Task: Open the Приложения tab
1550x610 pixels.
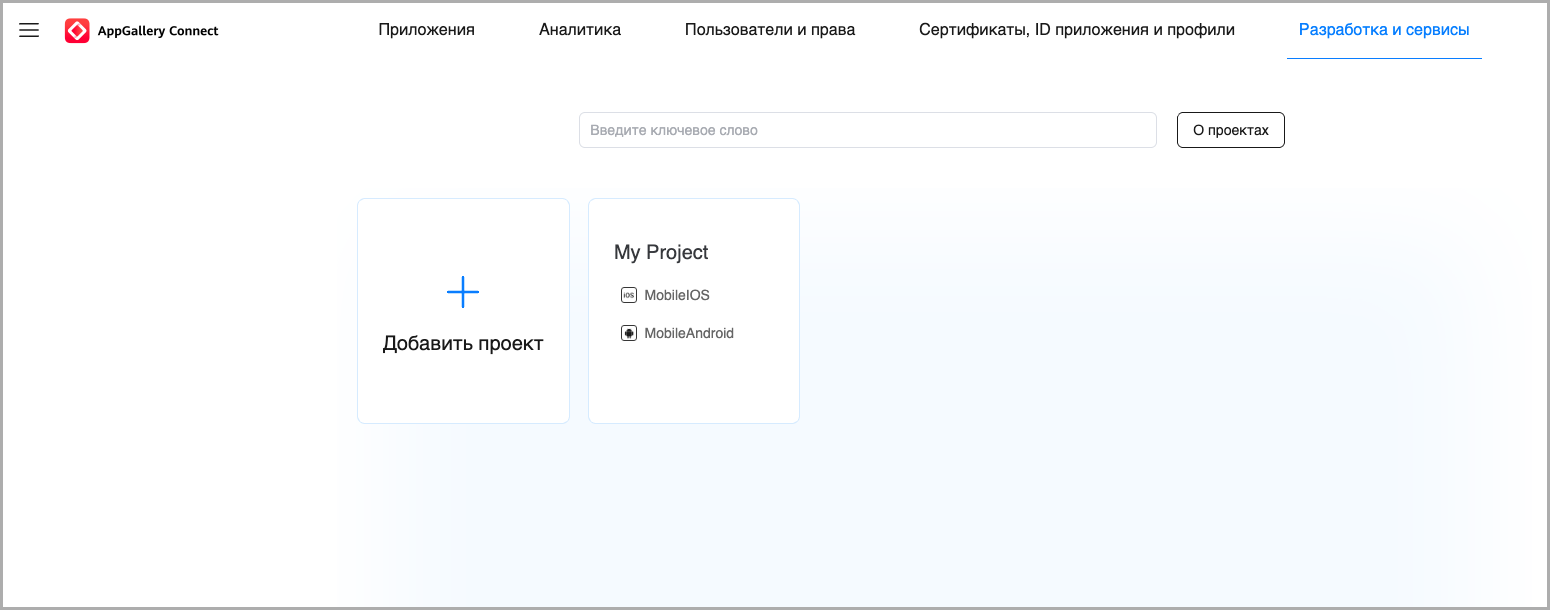Action: point(426,30)
